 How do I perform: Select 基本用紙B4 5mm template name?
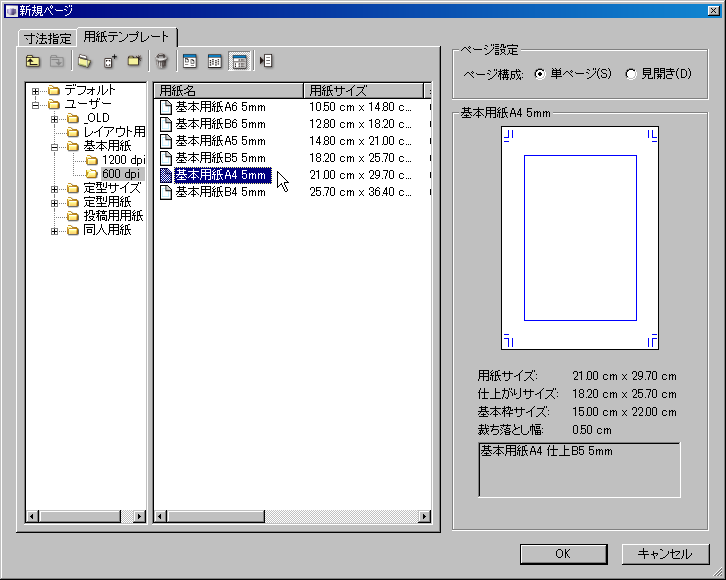click(220, 192)
